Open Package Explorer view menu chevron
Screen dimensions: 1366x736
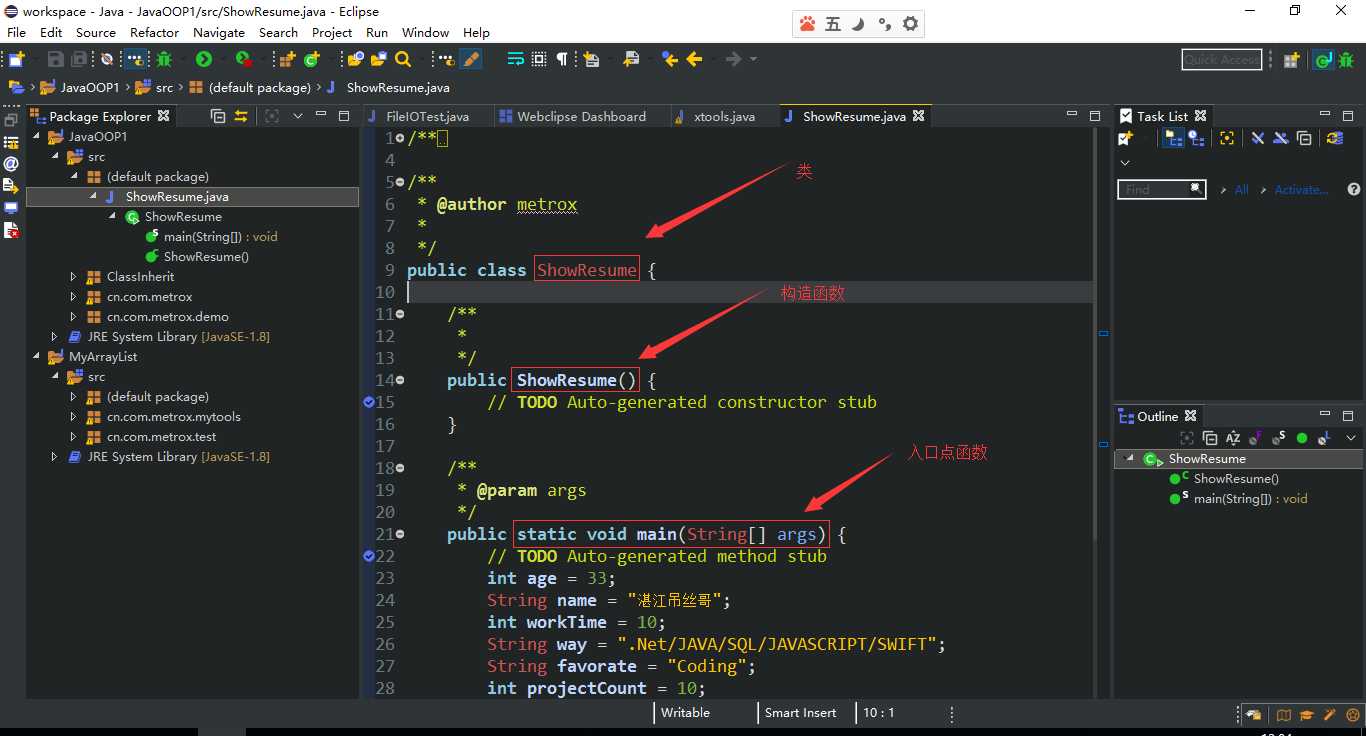tap(297, 116)
